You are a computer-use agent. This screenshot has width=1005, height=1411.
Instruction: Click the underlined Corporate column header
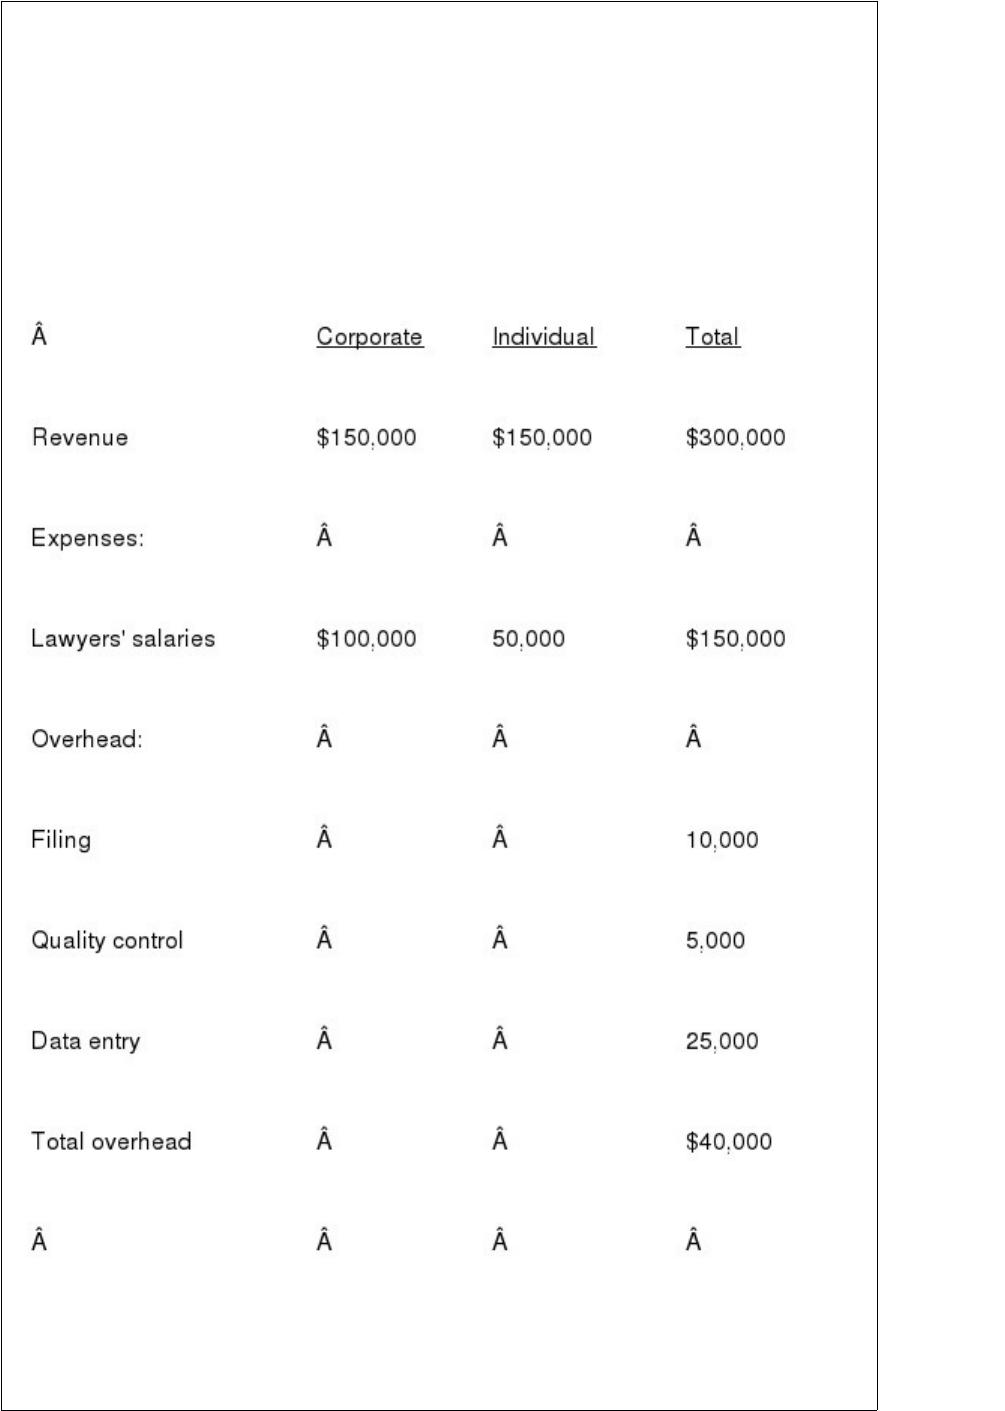pyautogui.click(x=370, y=338)
